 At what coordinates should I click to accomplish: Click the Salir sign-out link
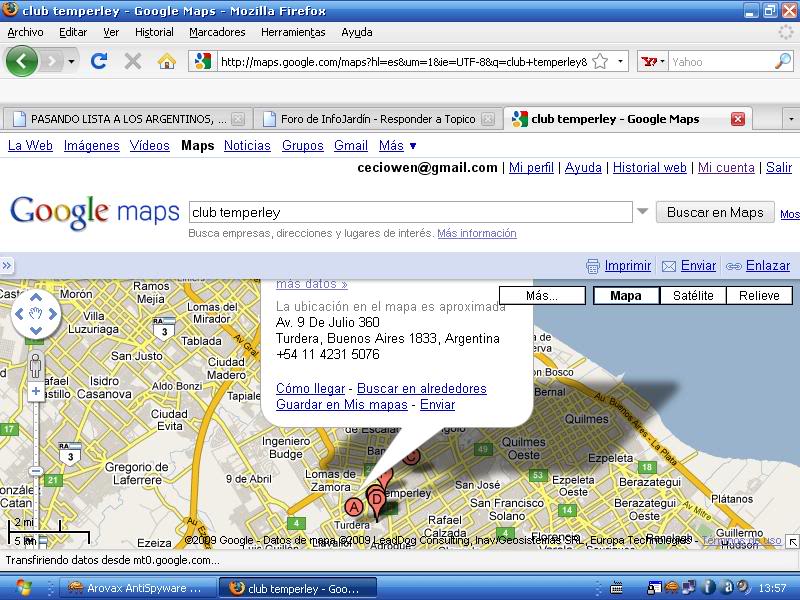(779, 167)
